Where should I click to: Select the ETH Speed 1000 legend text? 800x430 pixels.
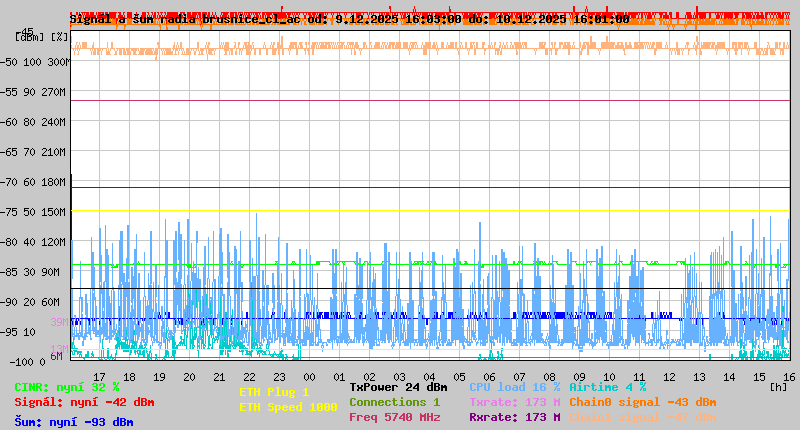click(x=288, y=407)
